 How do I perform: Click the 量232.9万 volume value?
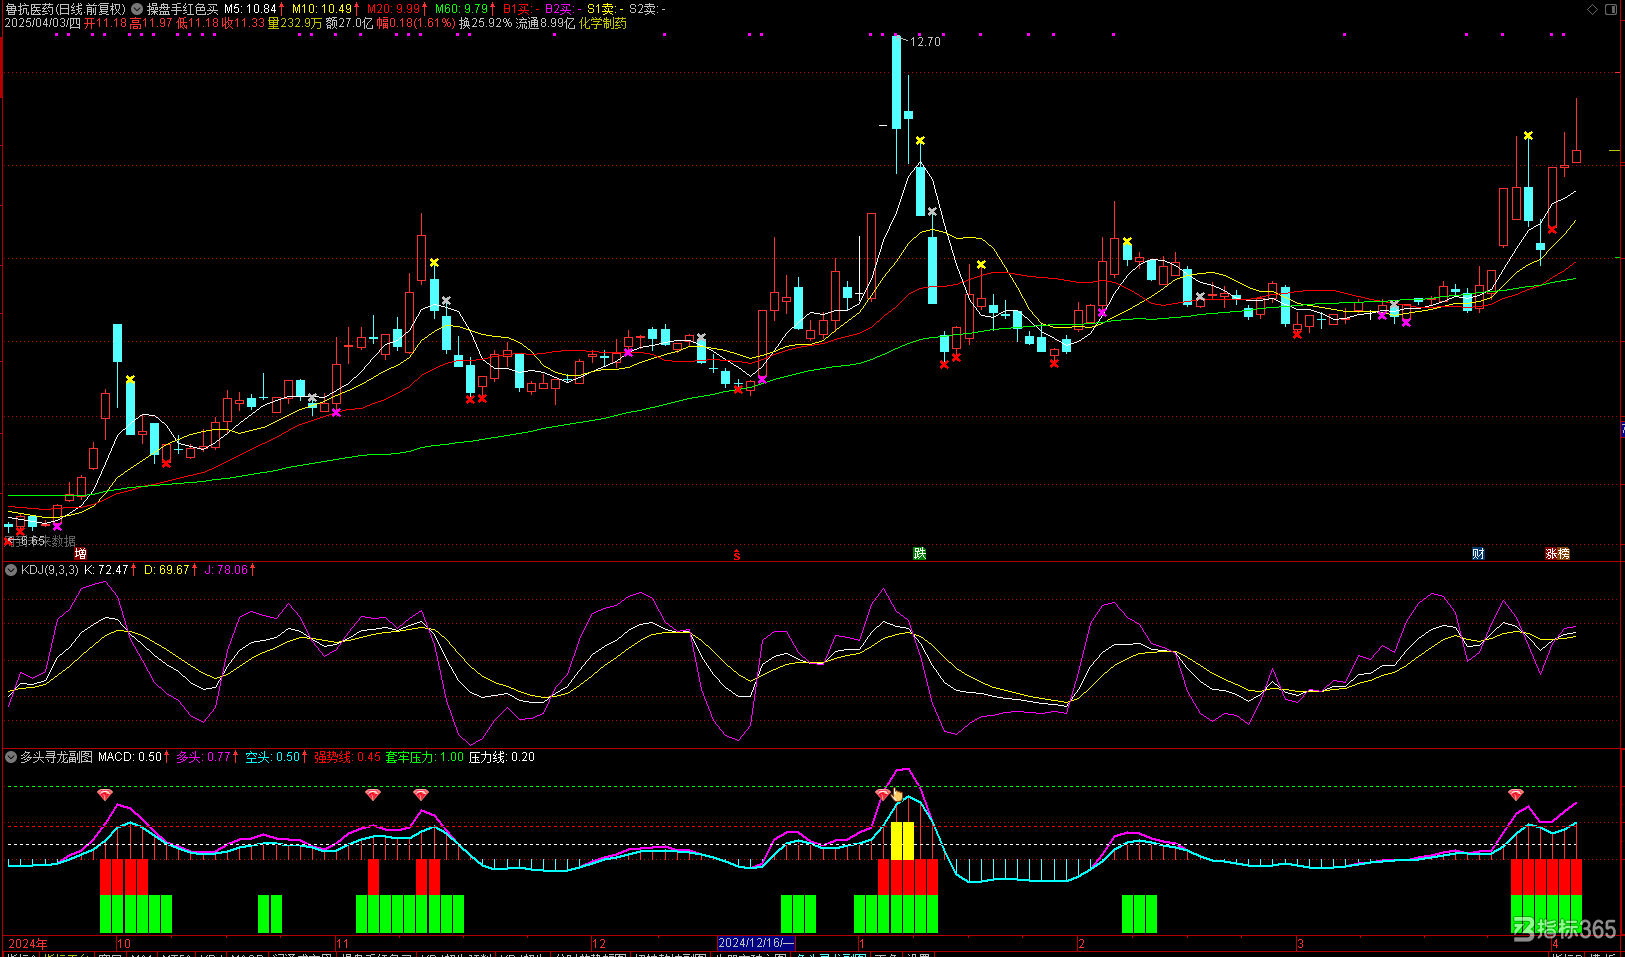[x=295, y=23]
